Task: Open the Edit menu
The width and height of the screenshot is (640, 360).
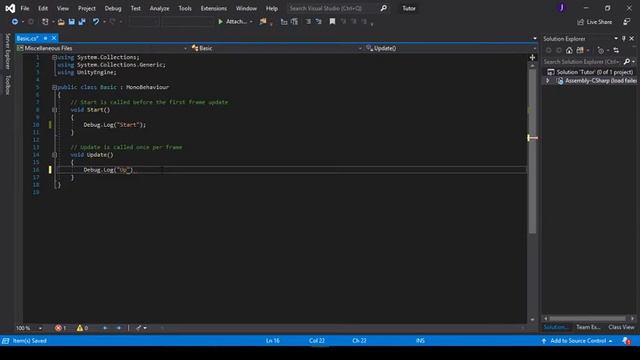Action: (x=43, y=8)
